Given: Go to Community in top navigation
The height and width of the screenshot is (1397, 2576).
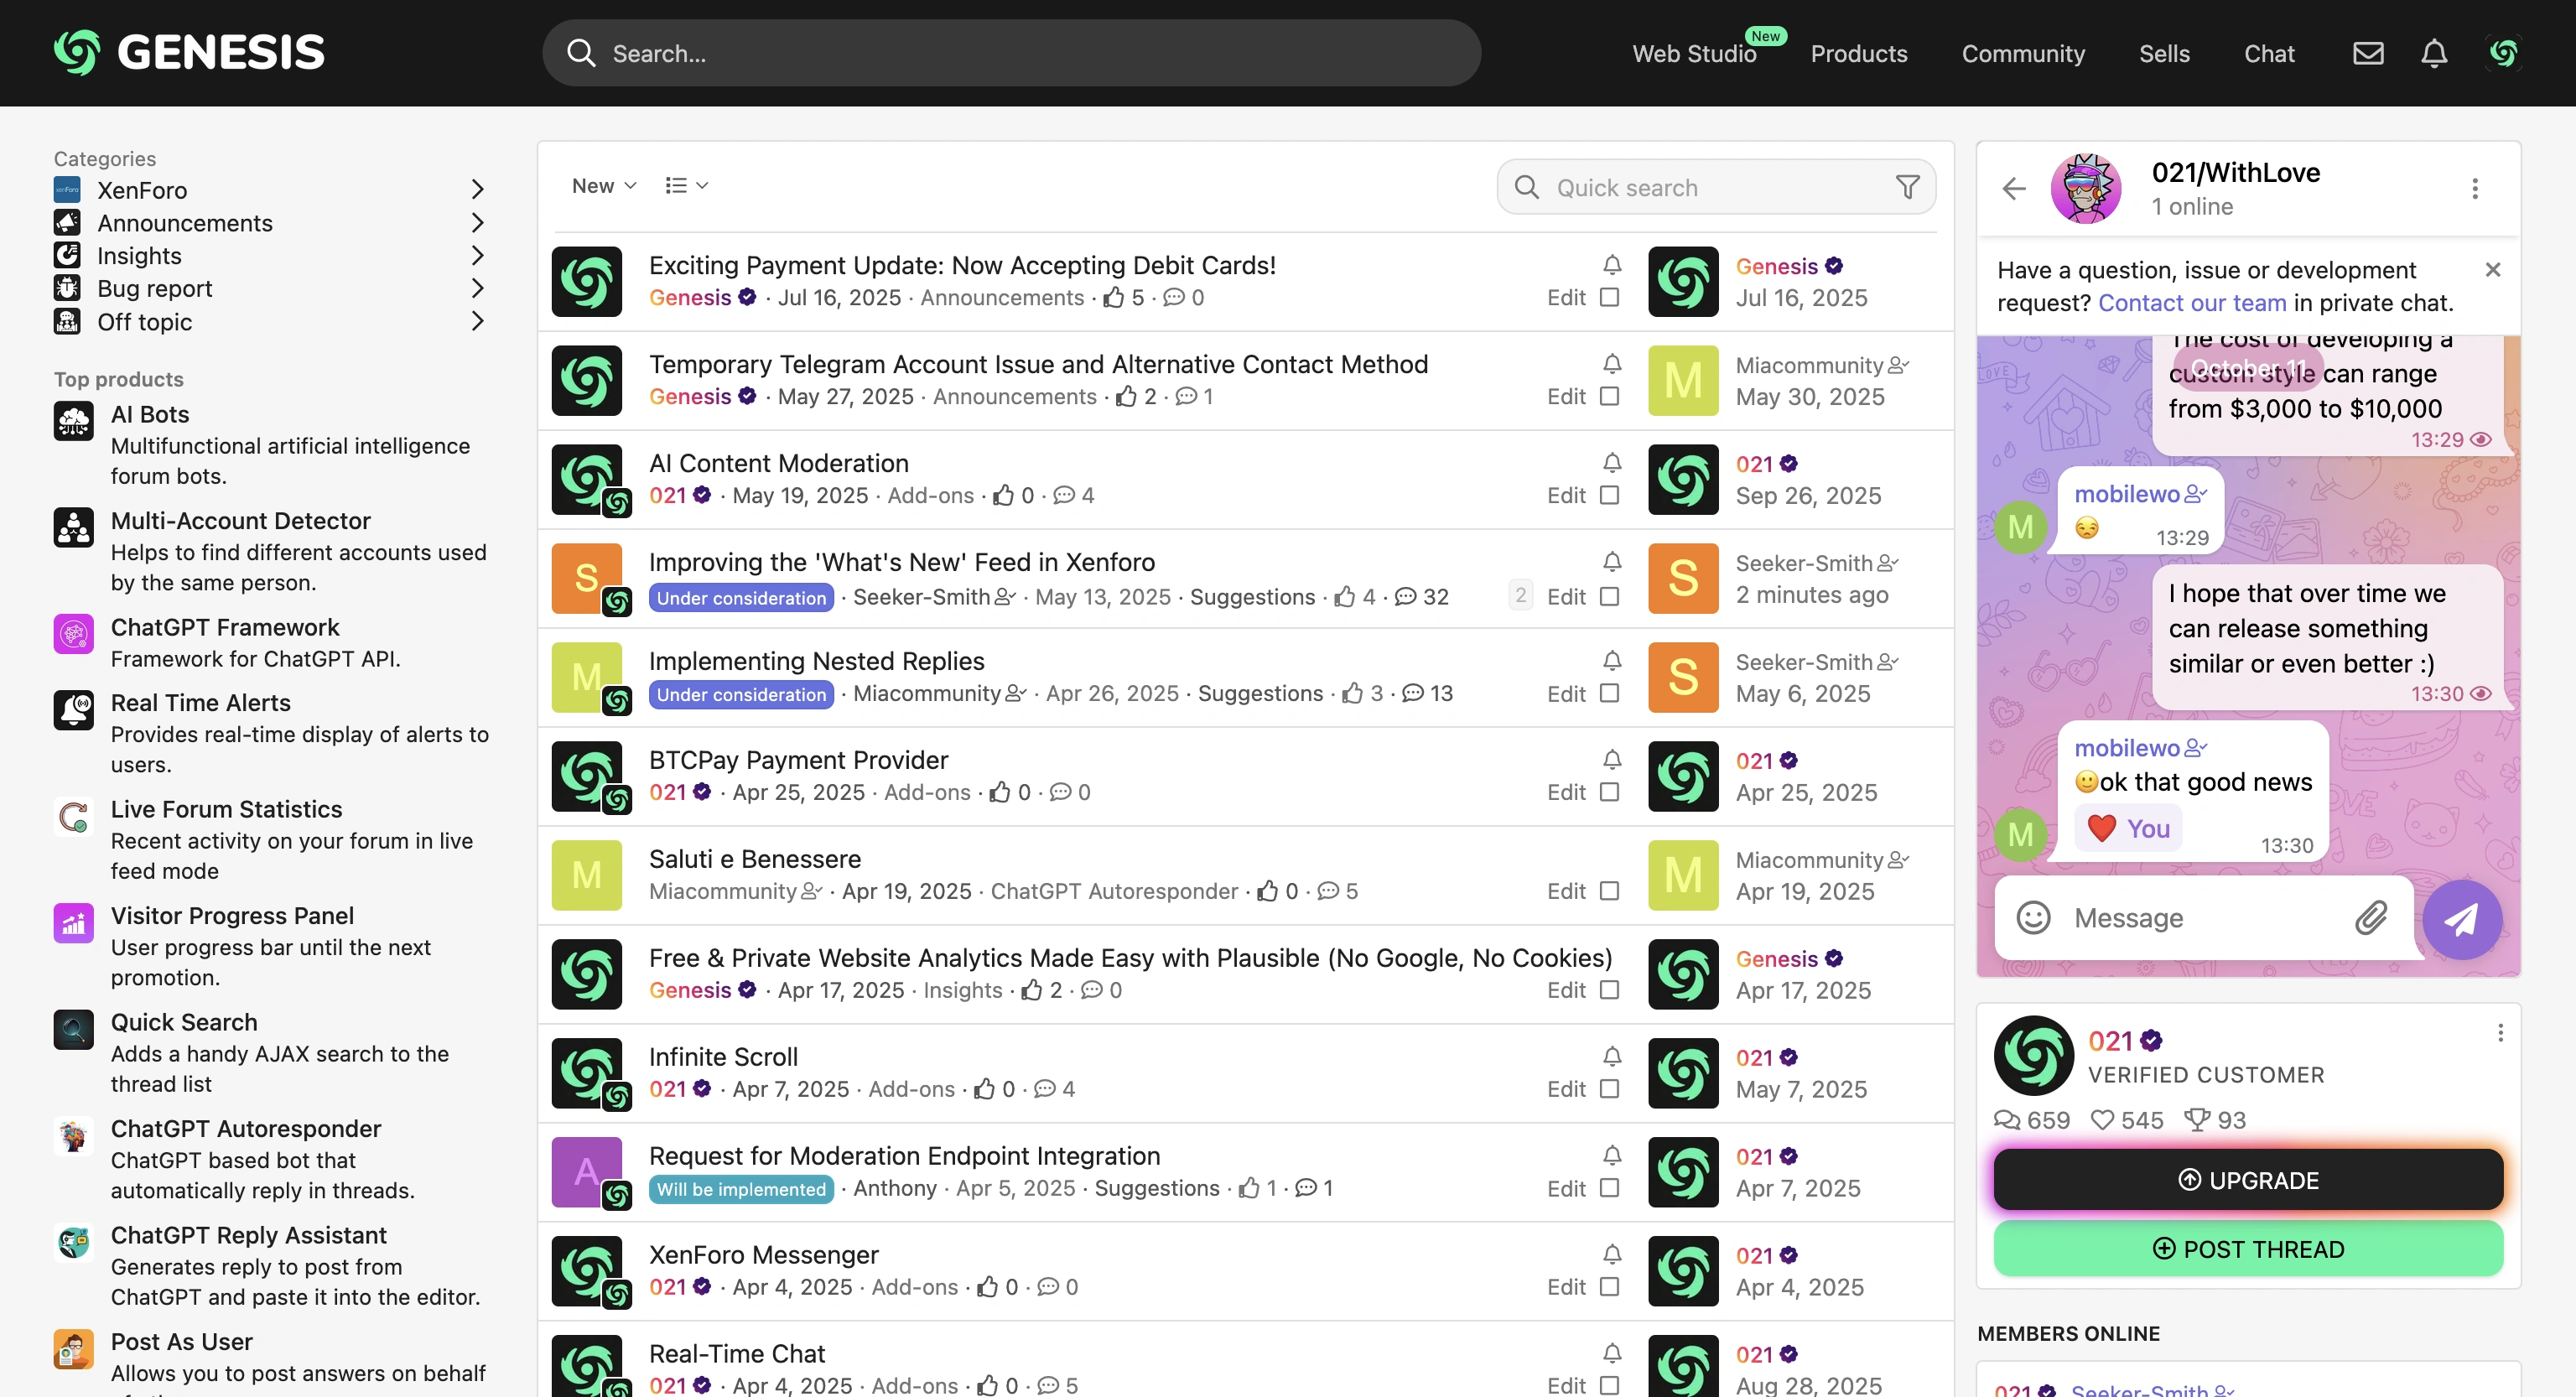Looking at the screenshot, I should click(x=2022, y=53).
